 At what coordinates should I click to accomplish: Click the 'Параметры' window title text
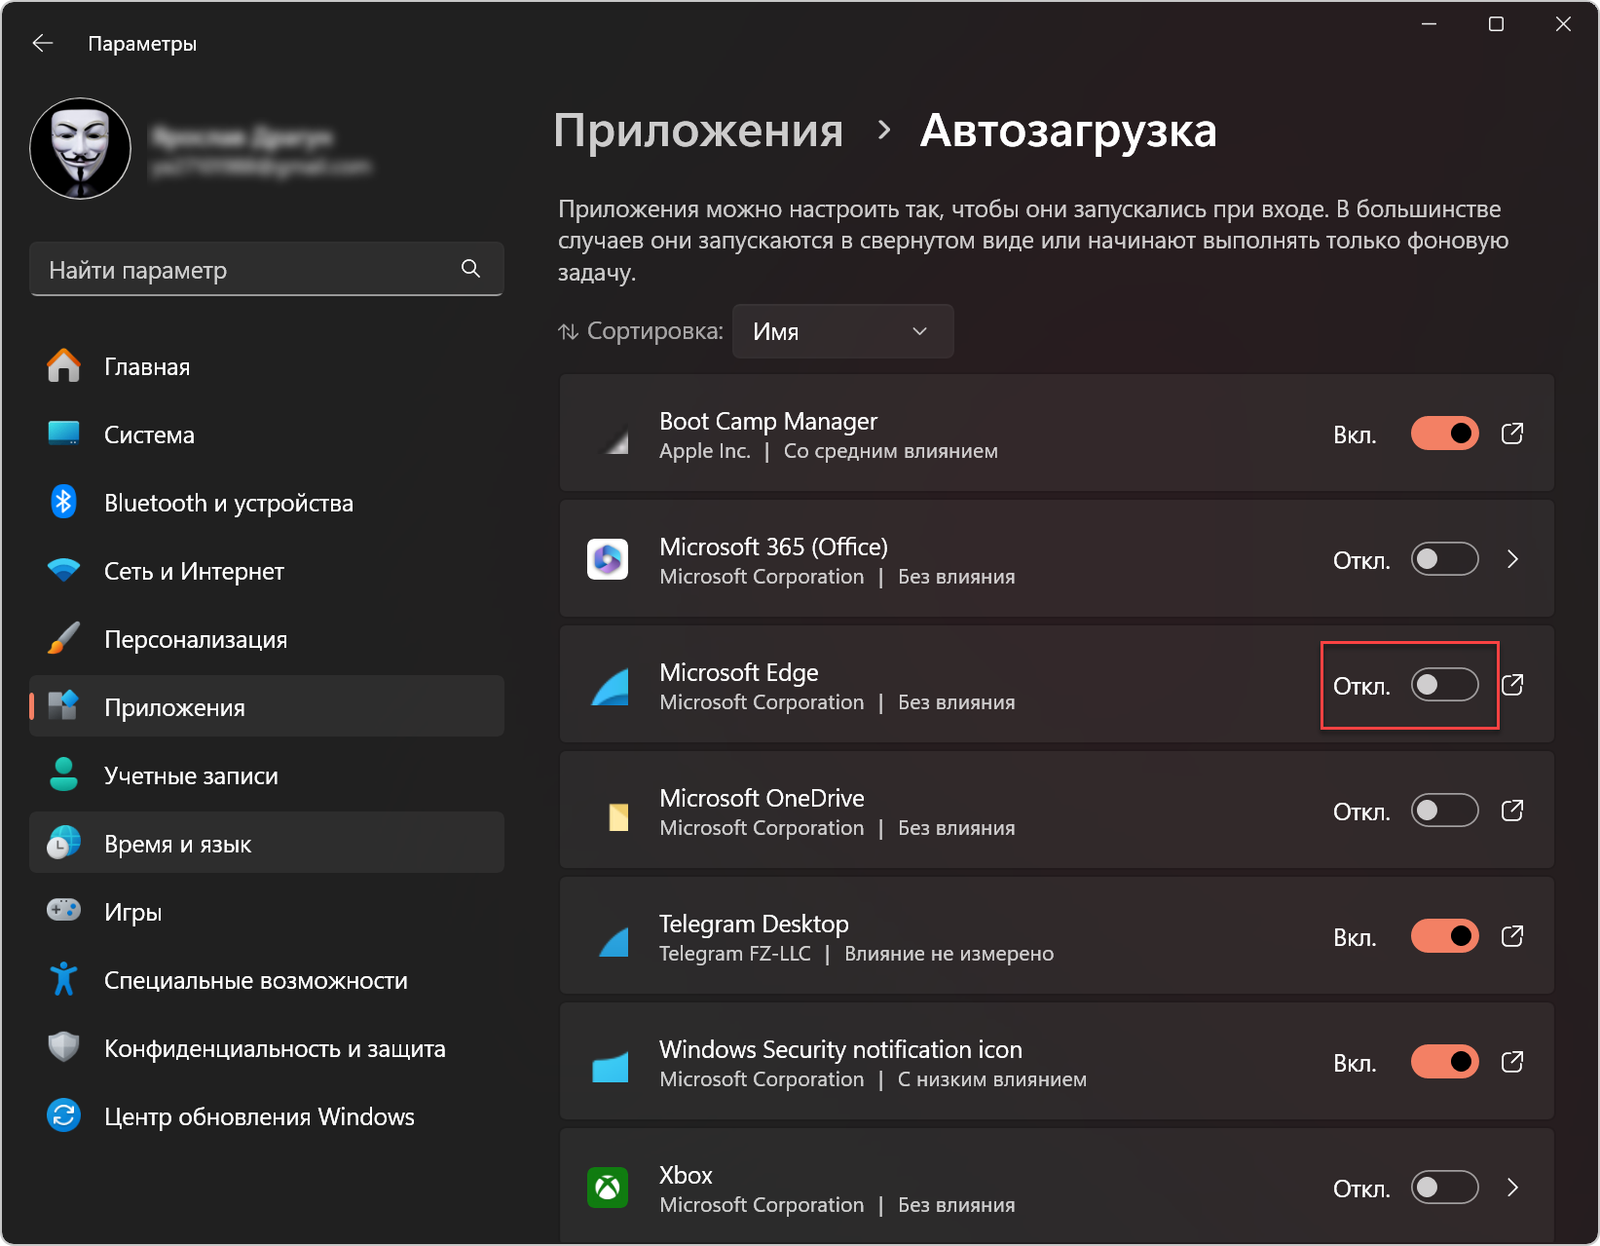[x=142, y=44]
